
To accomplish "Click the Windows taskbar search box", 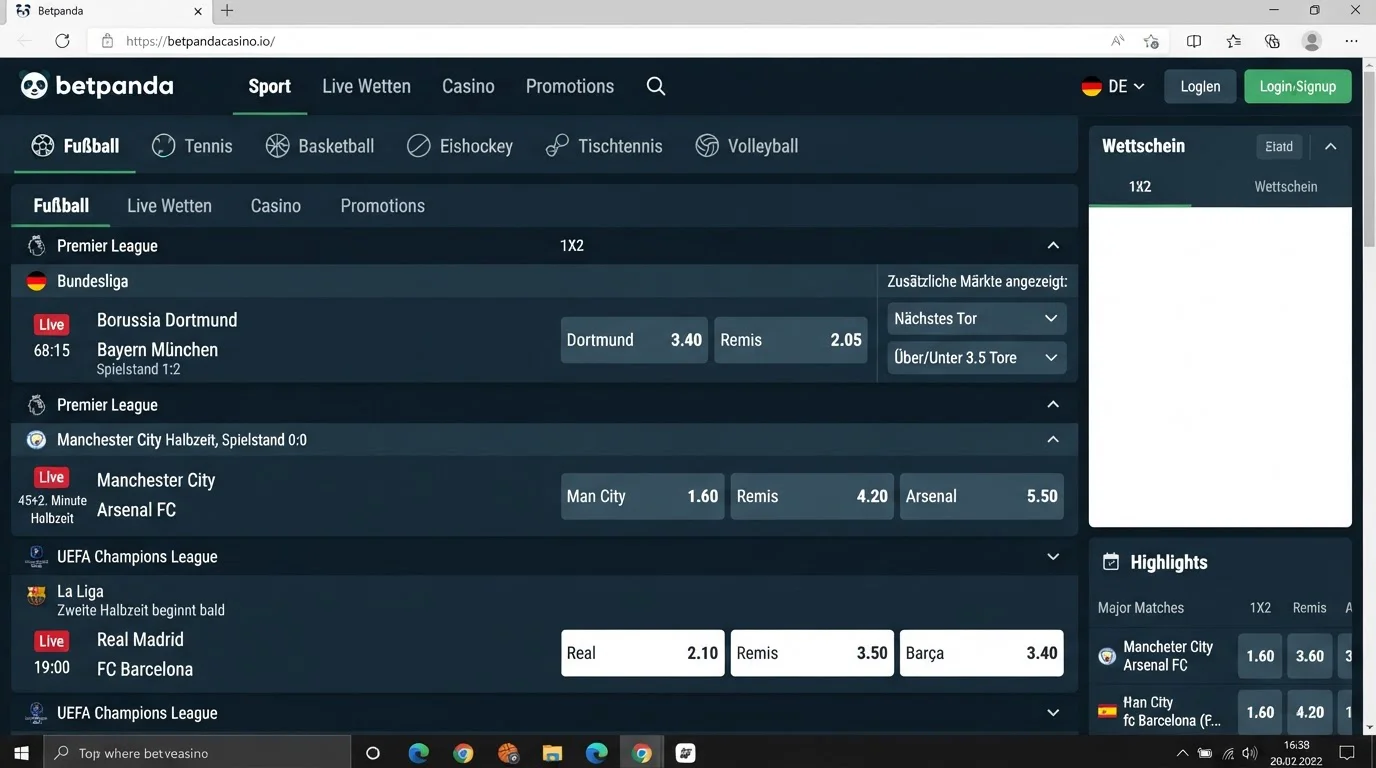I will (197, 753).
